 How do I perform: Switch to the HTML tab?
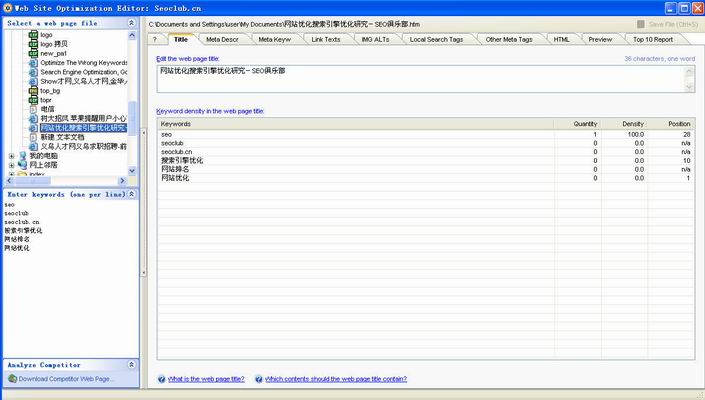[x=562, y=40]
